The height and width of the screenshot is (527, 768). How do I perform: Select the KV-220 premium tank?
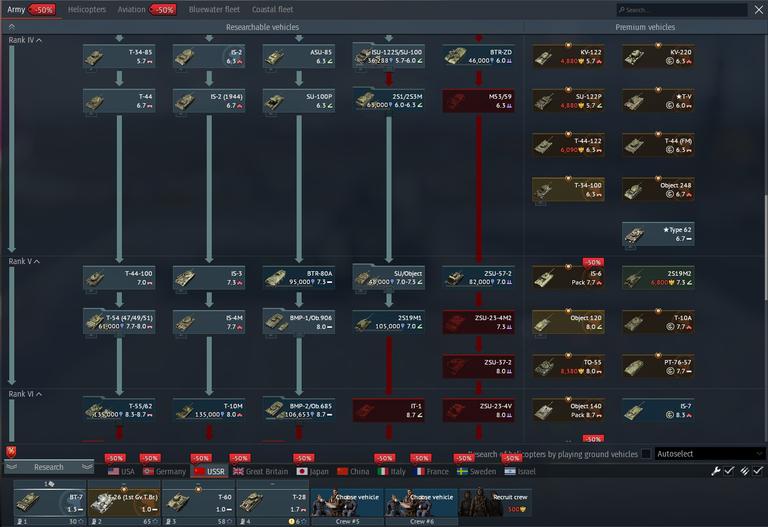pyautogui.click(x=658, y=56)
